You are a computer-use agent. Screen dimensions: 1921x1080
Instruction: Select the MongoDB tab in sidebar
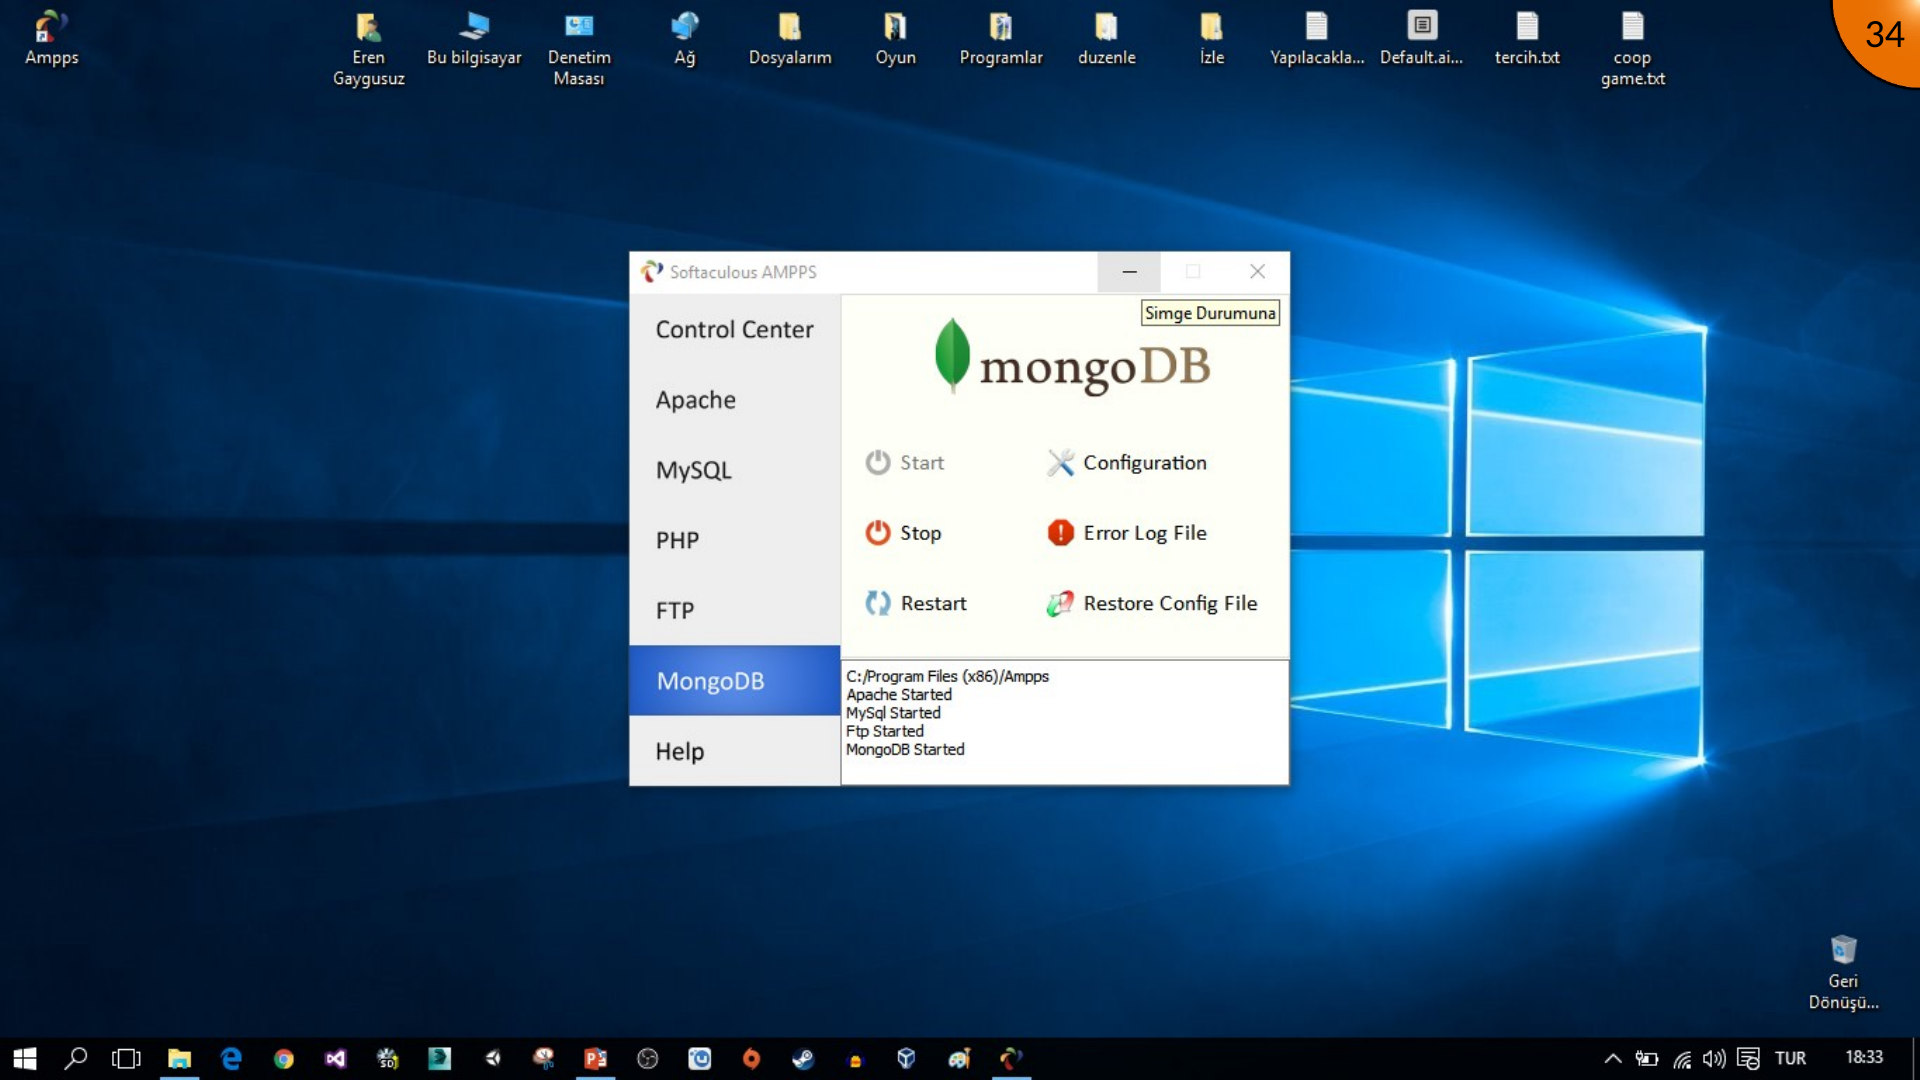(735, 680)
